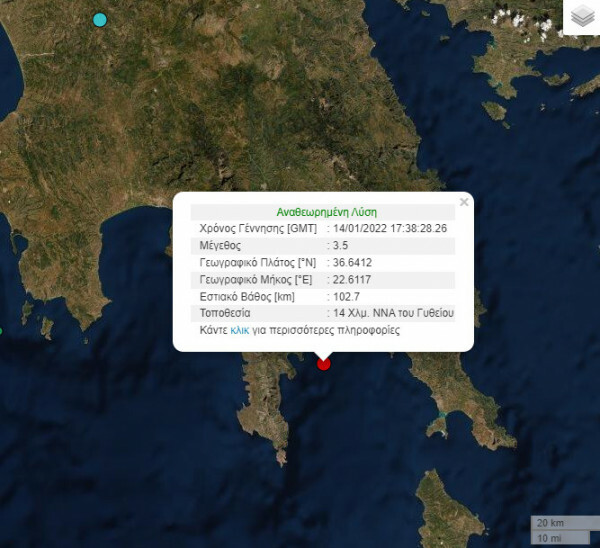Close the earthquake info popup
Image resolution: width=600 pixels, height=548 pixels.
463,202
